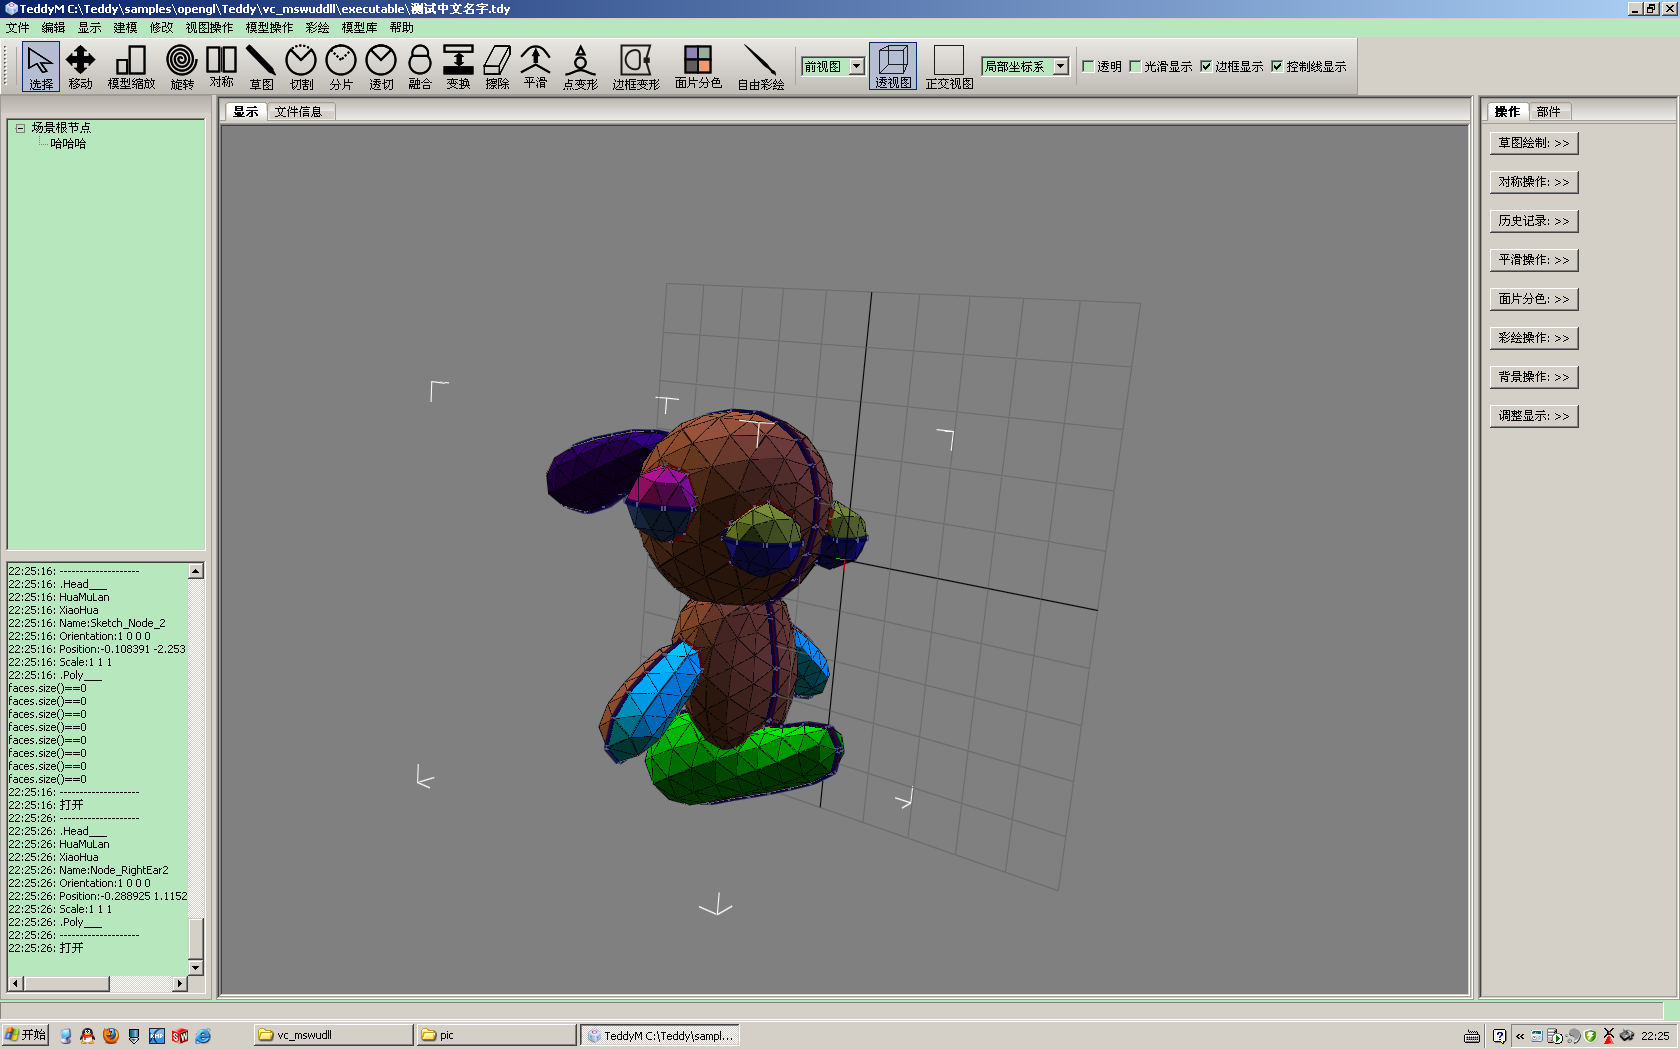The image size is (1680, 1050).
Task: Launch Firefox from quick launch
Action: coord(111,1036)
